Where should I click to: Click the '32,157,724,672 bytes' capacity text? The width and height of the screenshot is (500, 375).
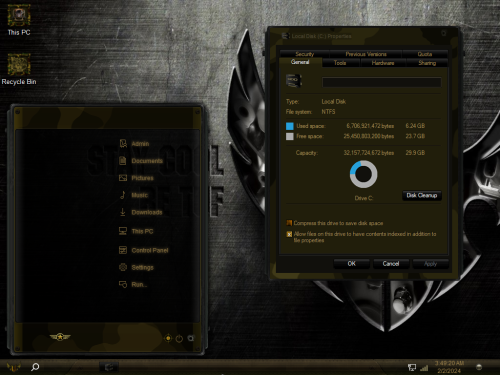pyautogui.click(x=369, y=153)
